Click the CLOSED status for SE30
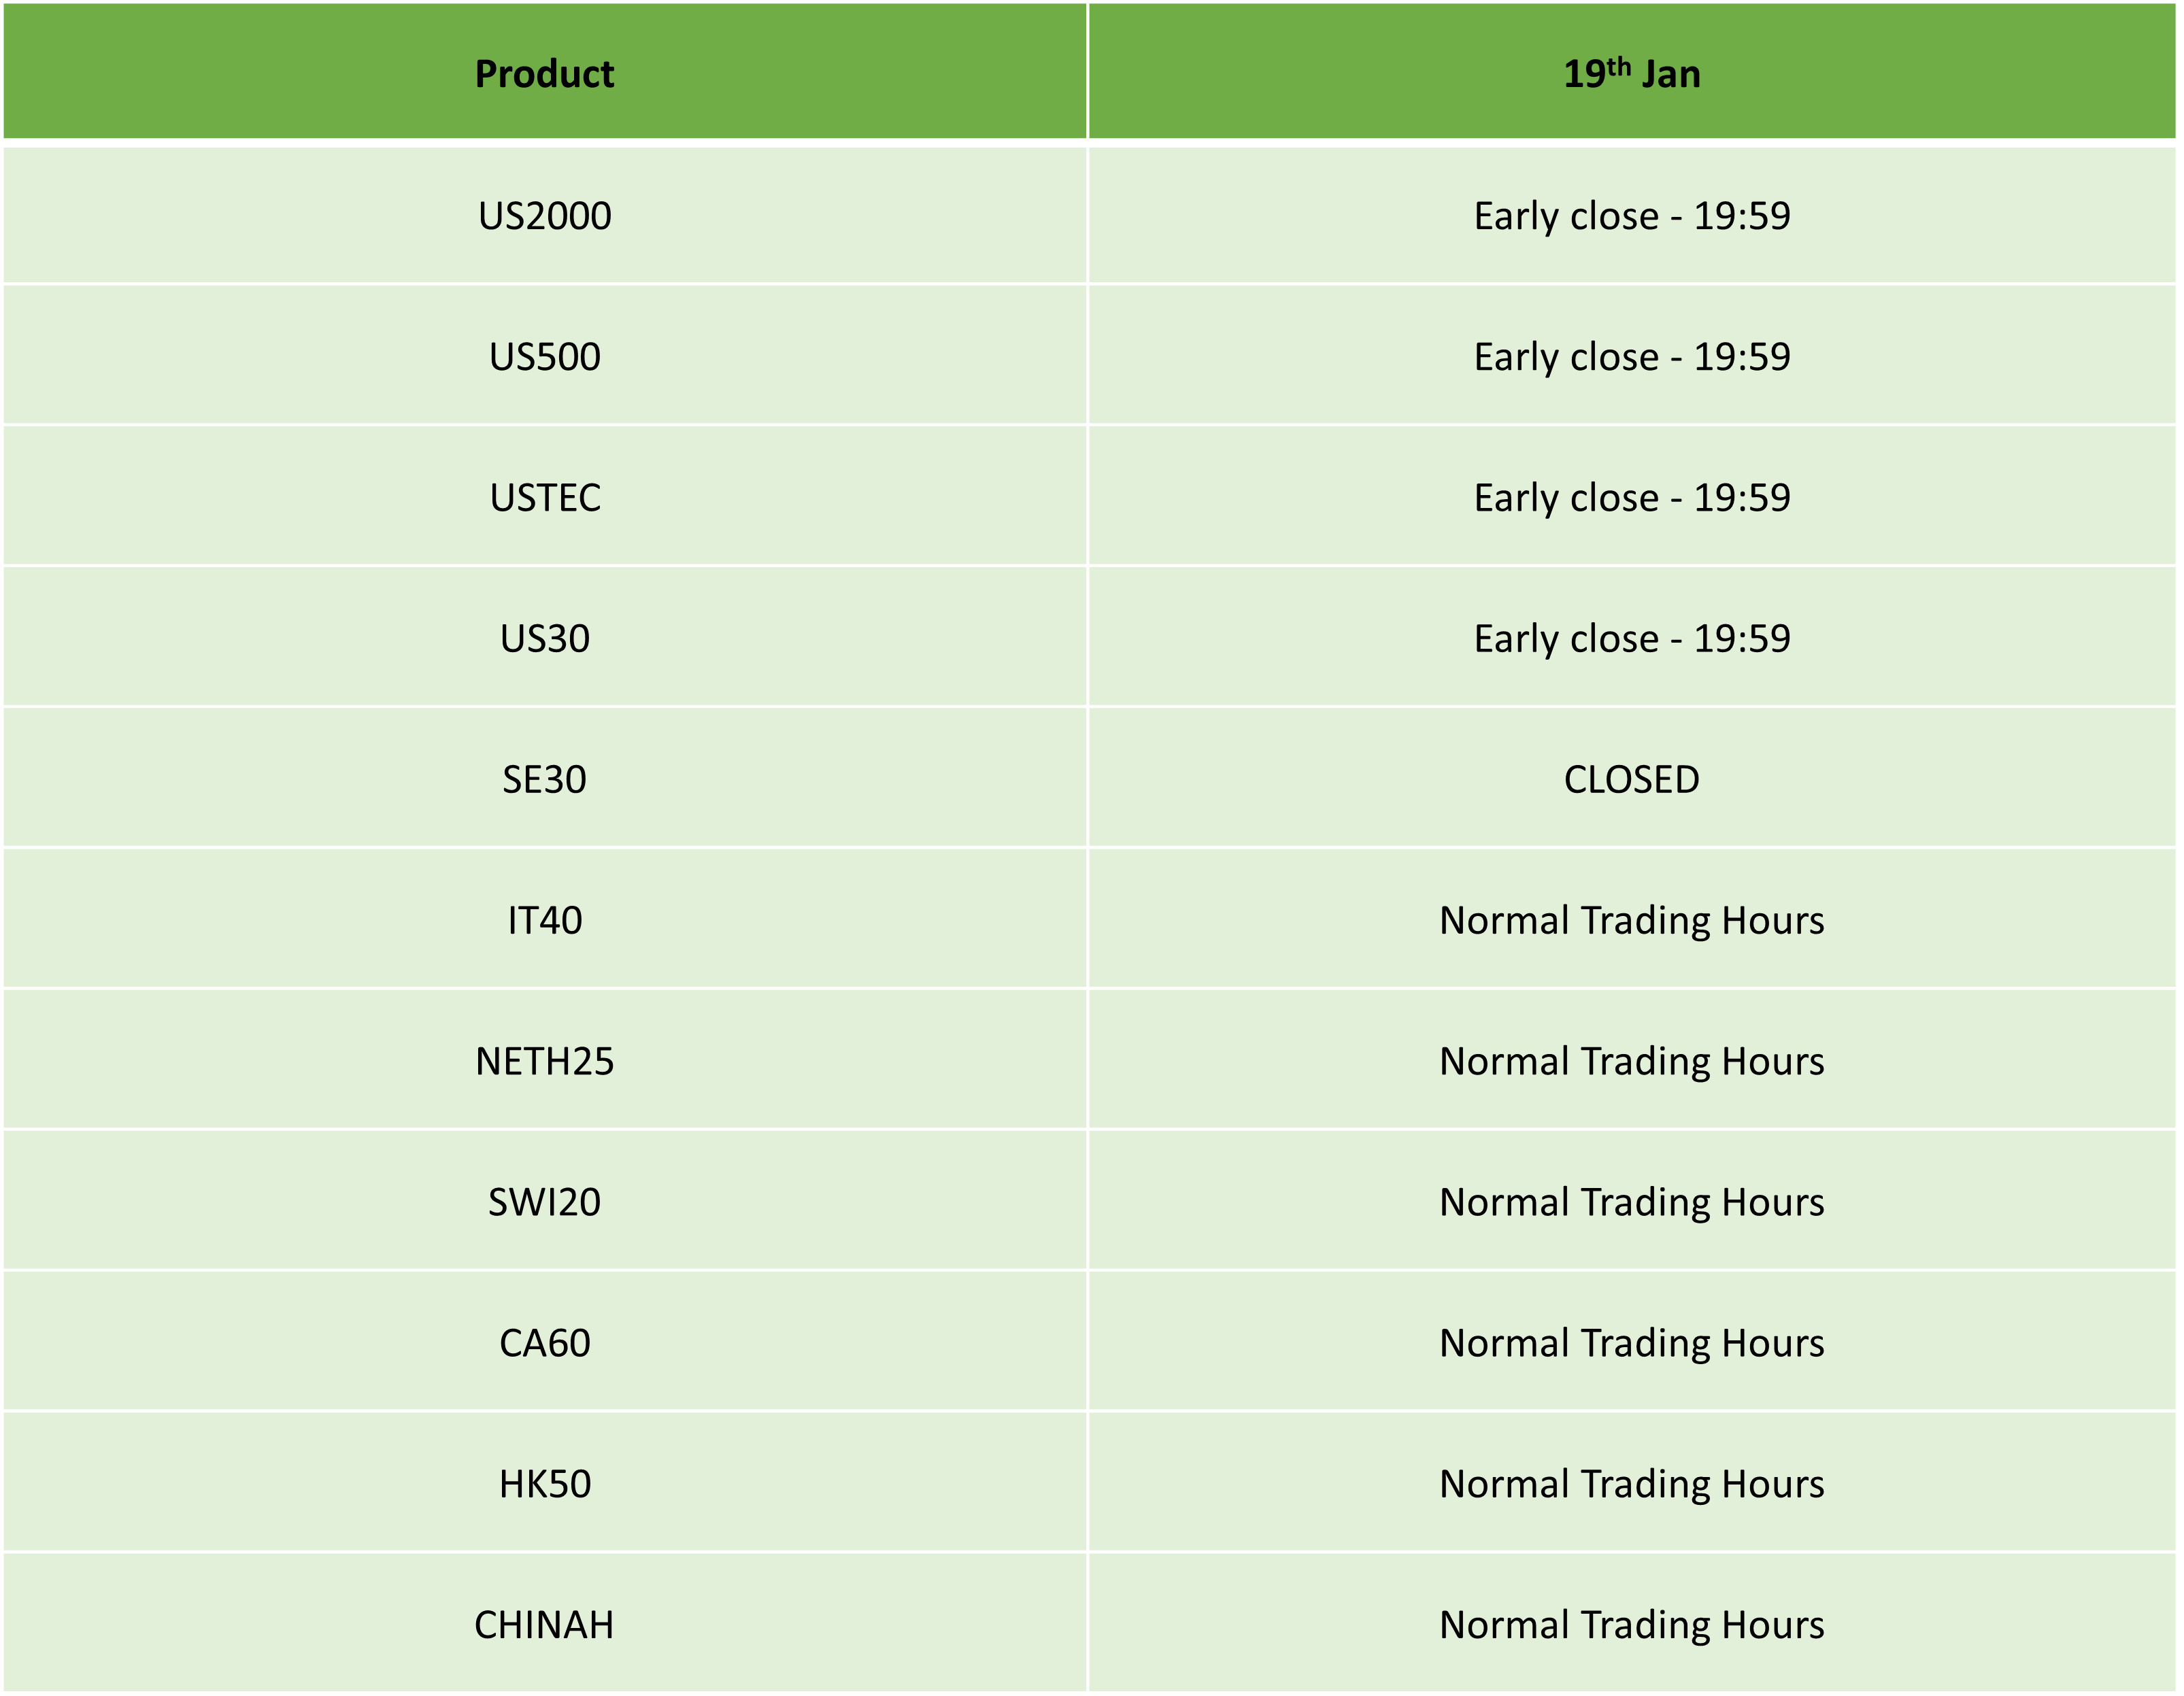The height and width of the screenshot is (1696, 2184). [1631, 780]
